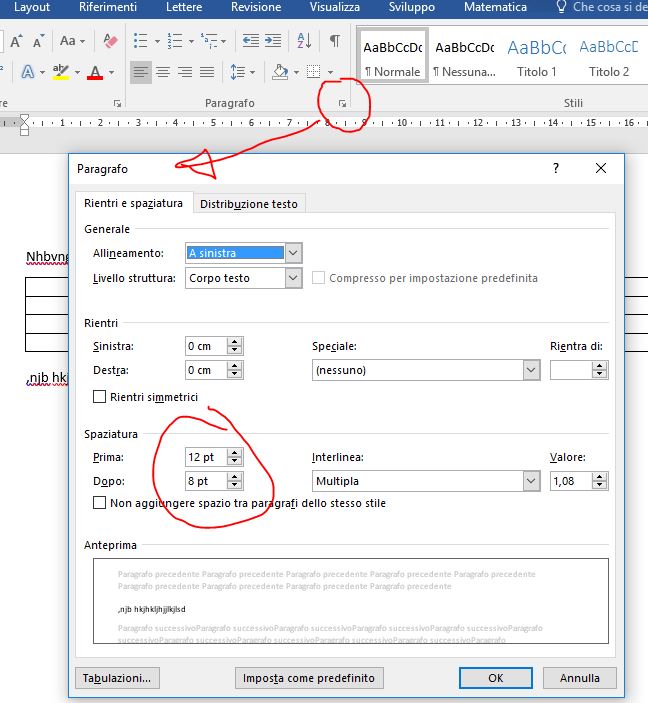The height and width of the screenshot is (703, 648).
Task: Increase the paragraph indent
Action: 273,41
